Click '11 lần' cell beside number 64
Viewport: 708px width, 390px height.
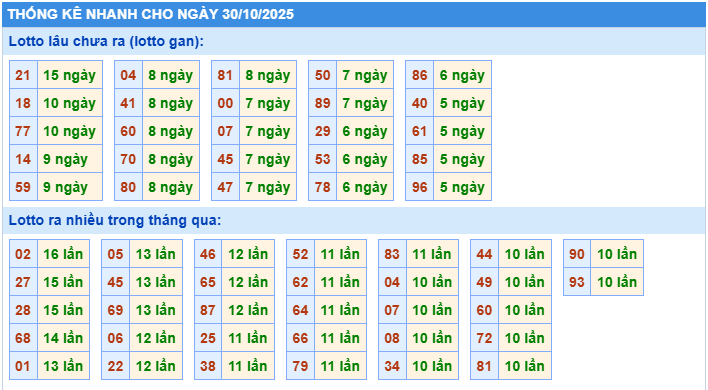340,310
